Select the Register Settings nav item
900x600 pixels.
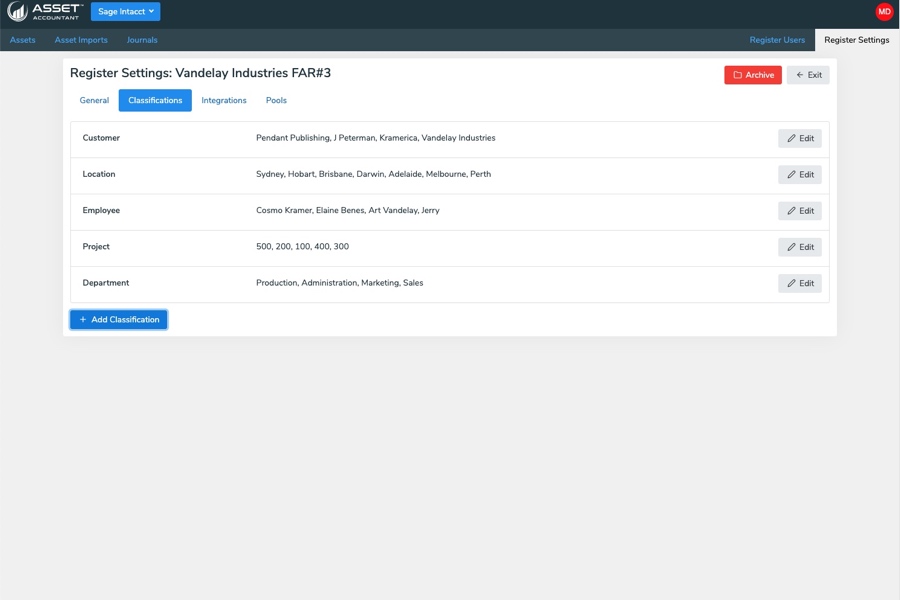click(856, 40)
